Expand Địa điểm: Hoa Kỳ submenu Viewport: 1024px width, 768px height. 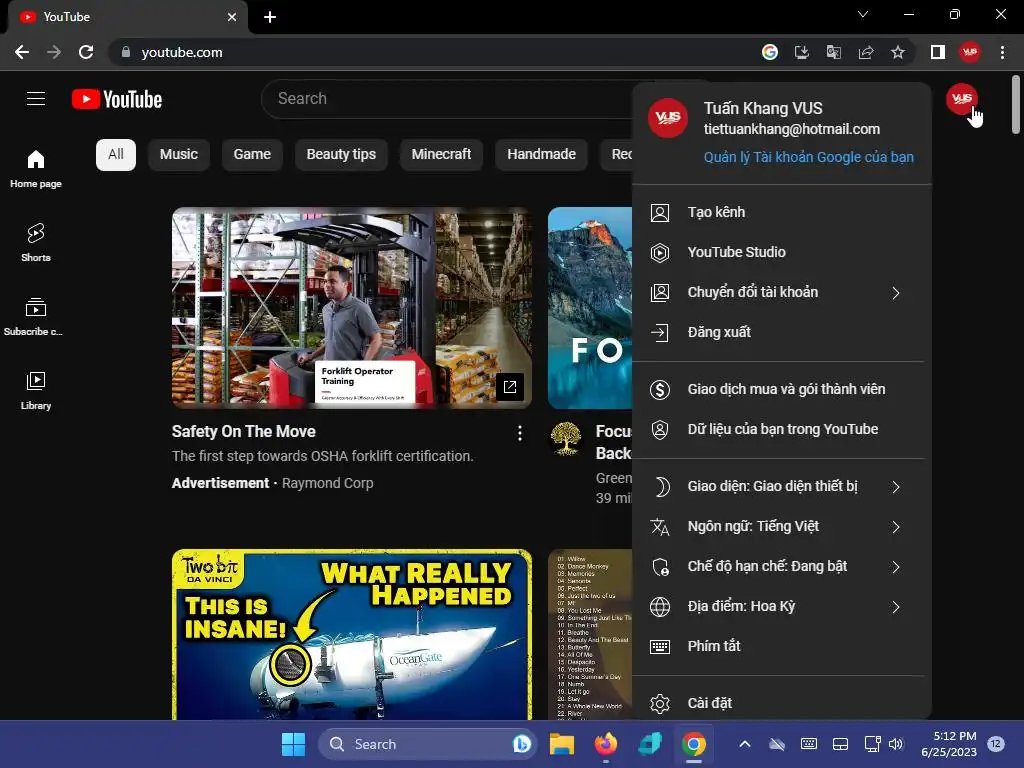point(781,607)
